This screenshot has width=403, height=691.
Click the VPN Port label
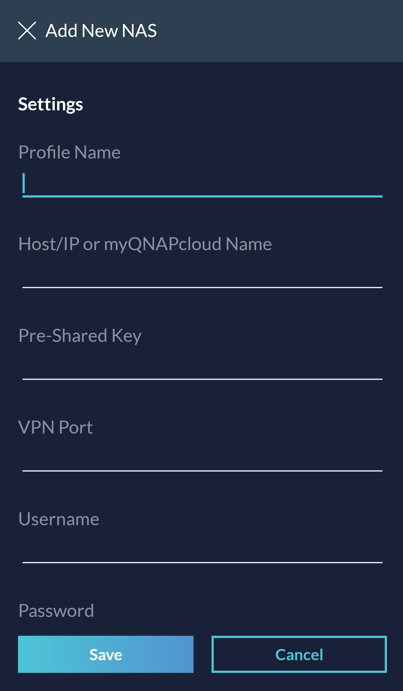coord(56,427)
